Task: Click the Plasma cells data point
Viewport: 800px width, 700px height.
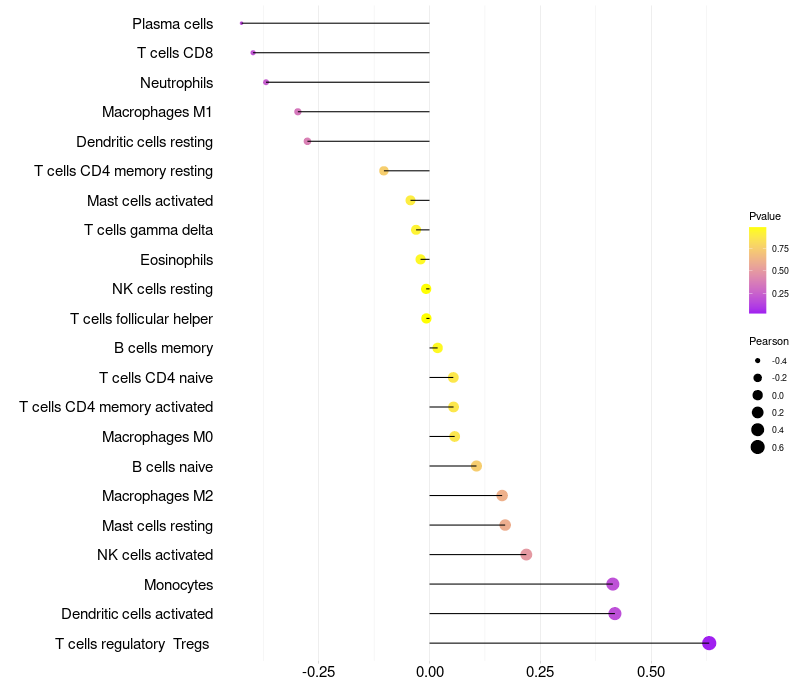Action: [242, 23]
